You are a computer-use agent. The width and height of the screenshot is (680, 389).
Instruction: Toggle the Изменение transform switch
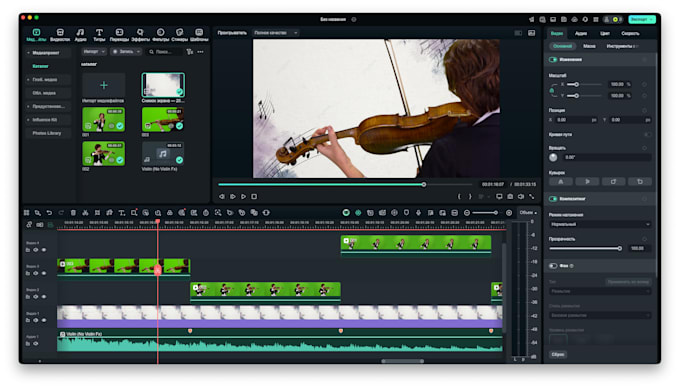(x=553, y=59)
